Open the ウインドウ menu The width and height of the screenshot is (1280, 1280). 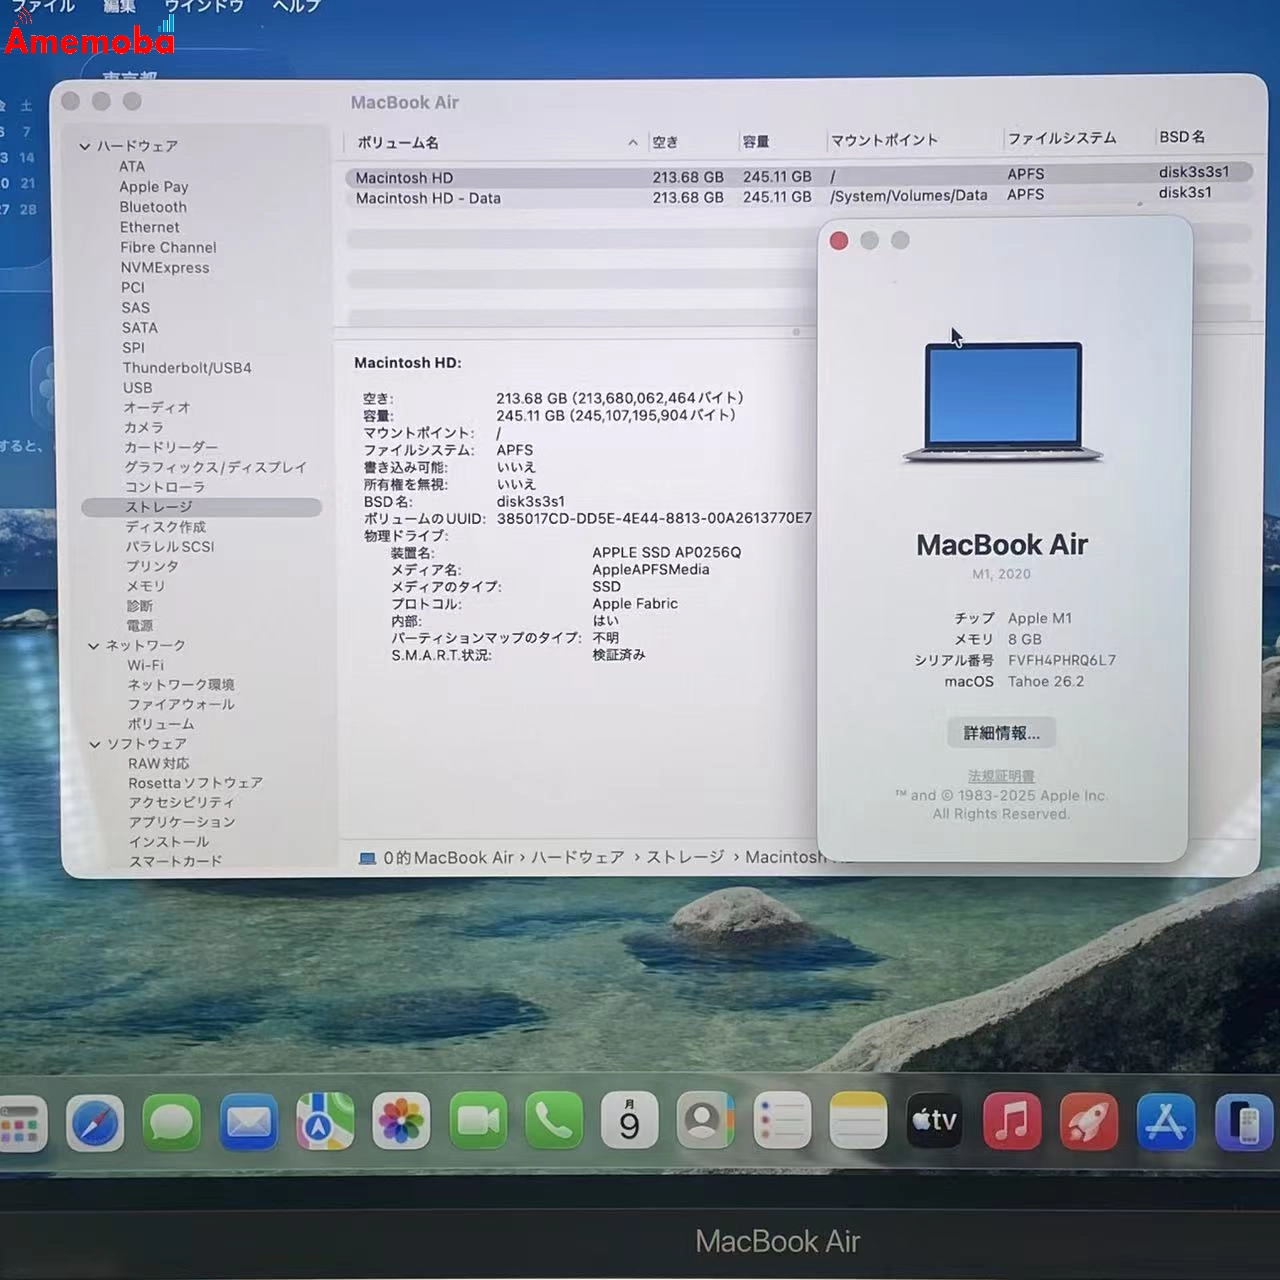click(x=203, y=7)
